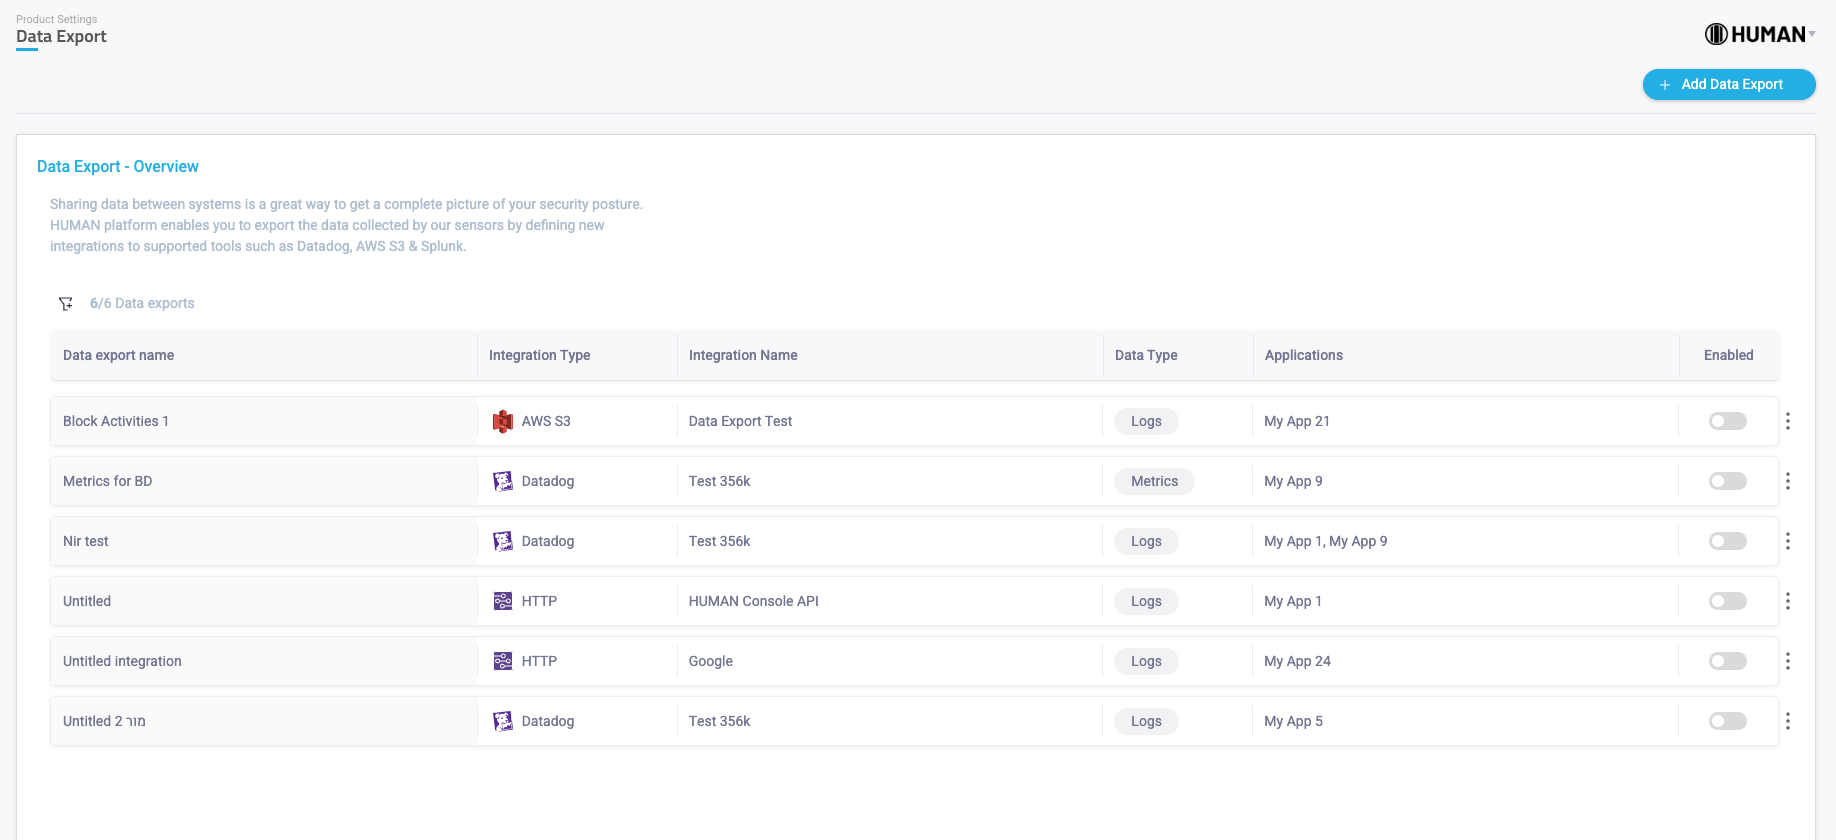This screenshot has width=1836, height=840.
Task: Open more options for Untitled integration row
Action: pos(1787,661)
